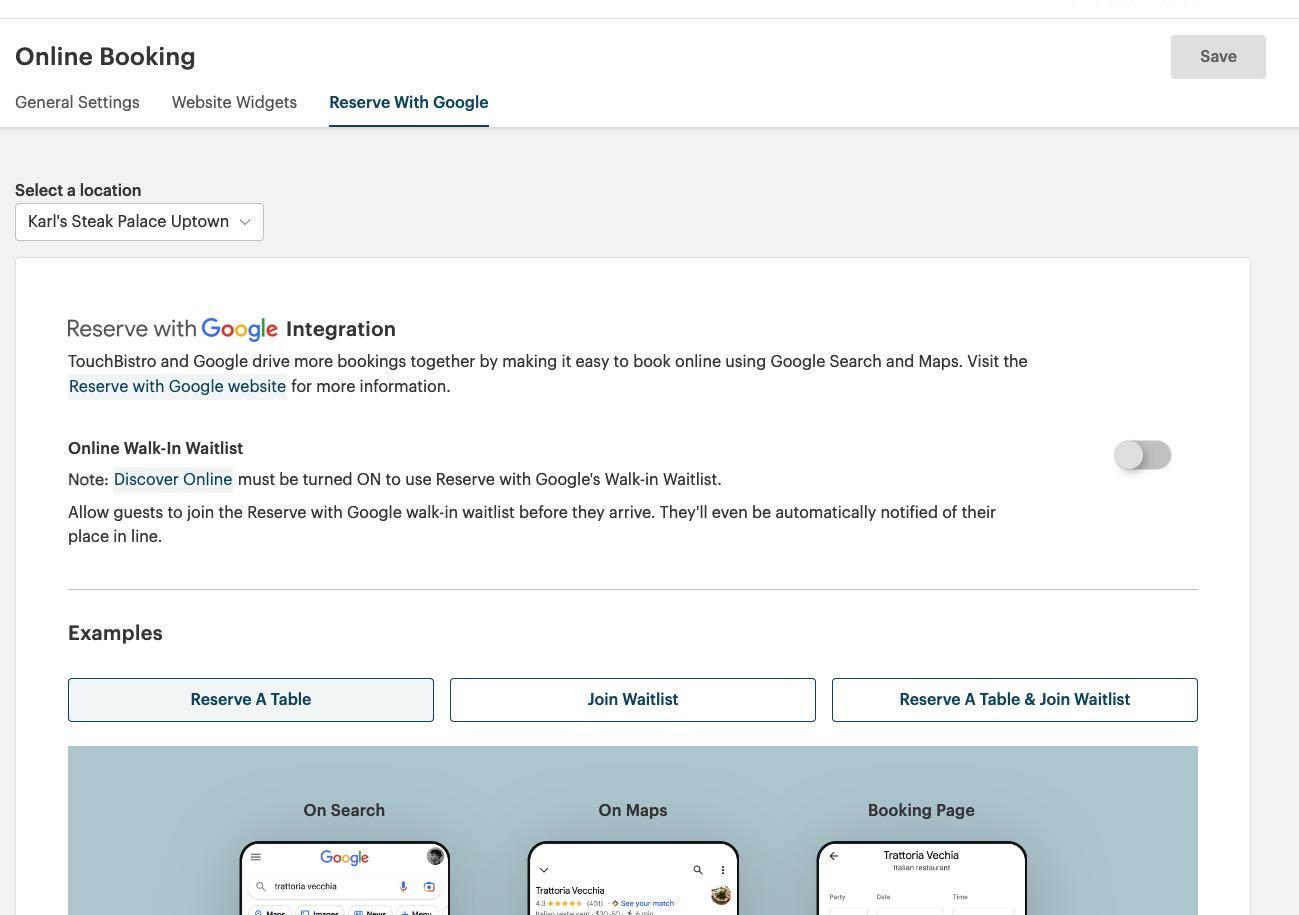Viewport: 1299px width, 915px height.
Task: Open the hamburger menu on the On Search phone preview
Action: pyautogui.click(x=256, y=857)
